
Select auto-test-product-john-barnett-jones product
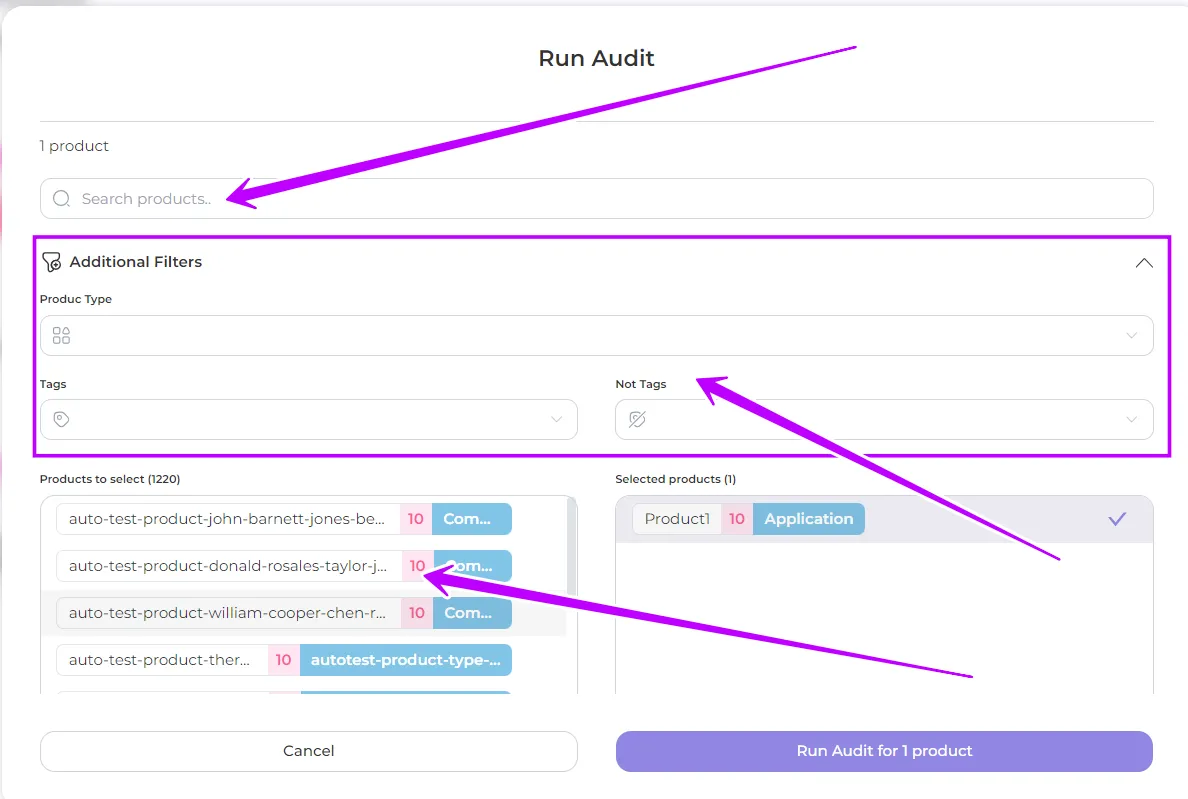coord(227,519)
